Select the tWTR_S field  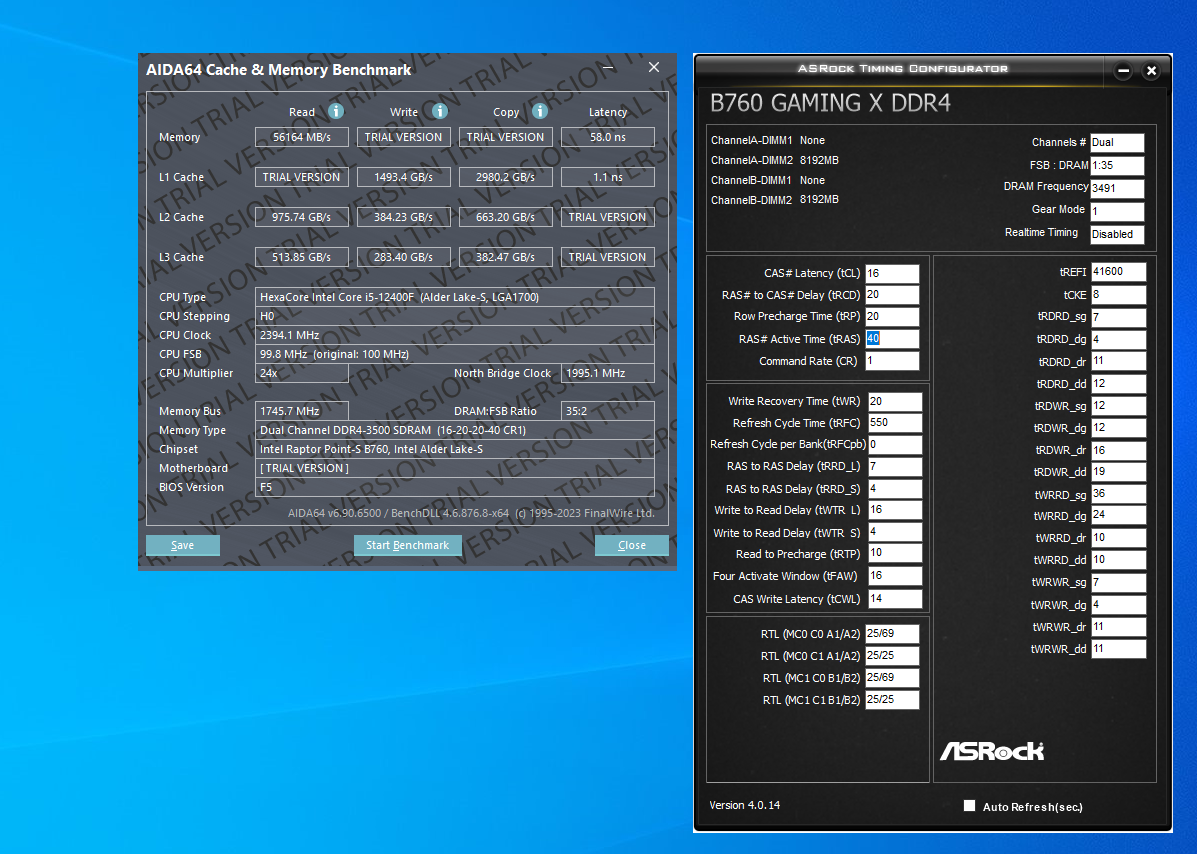pos(895,532)
